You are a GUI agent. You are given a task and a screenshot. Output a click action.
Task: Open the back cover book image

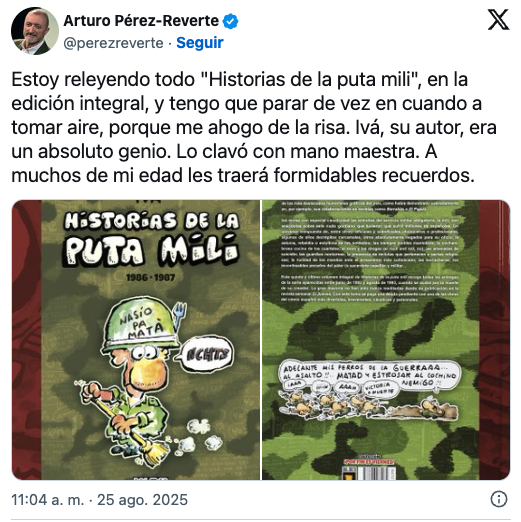pos(386,340)
